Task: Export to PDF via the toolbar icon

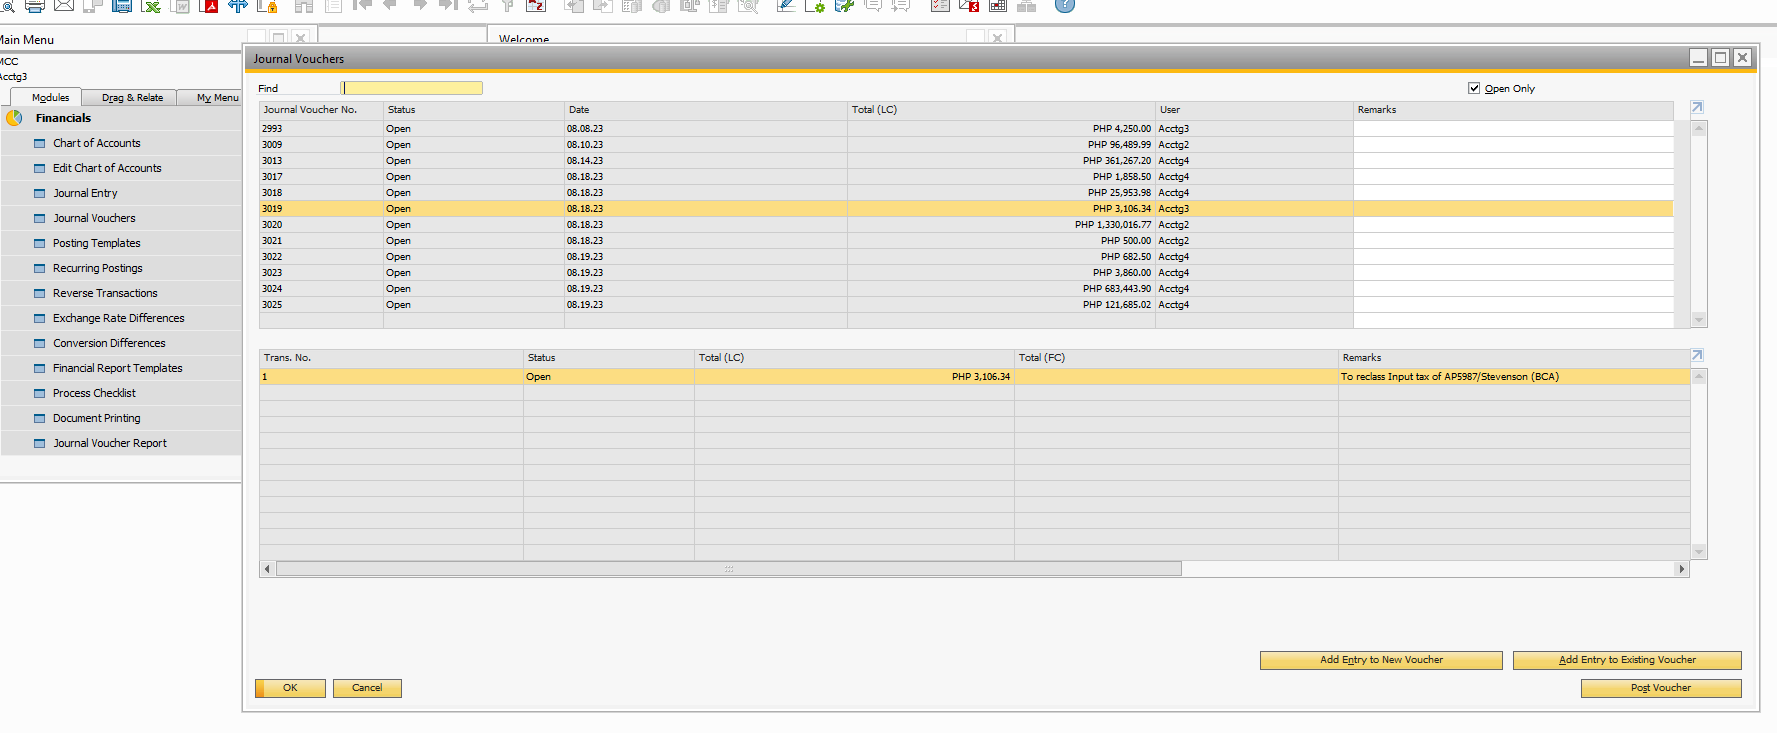Action: tap(210, 6)
